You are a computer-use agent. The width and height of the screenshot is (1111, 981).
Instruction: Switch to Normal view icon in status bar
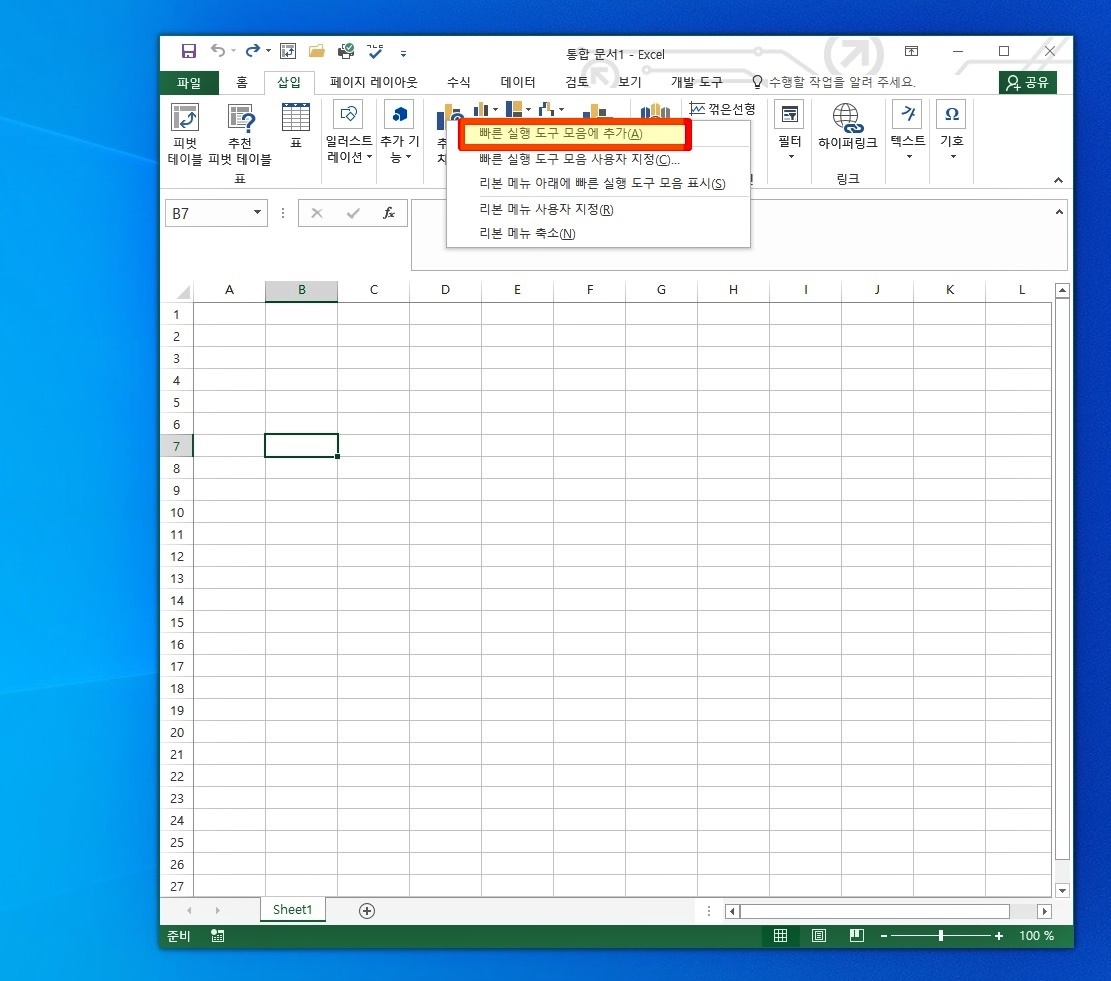coord(780,936)
